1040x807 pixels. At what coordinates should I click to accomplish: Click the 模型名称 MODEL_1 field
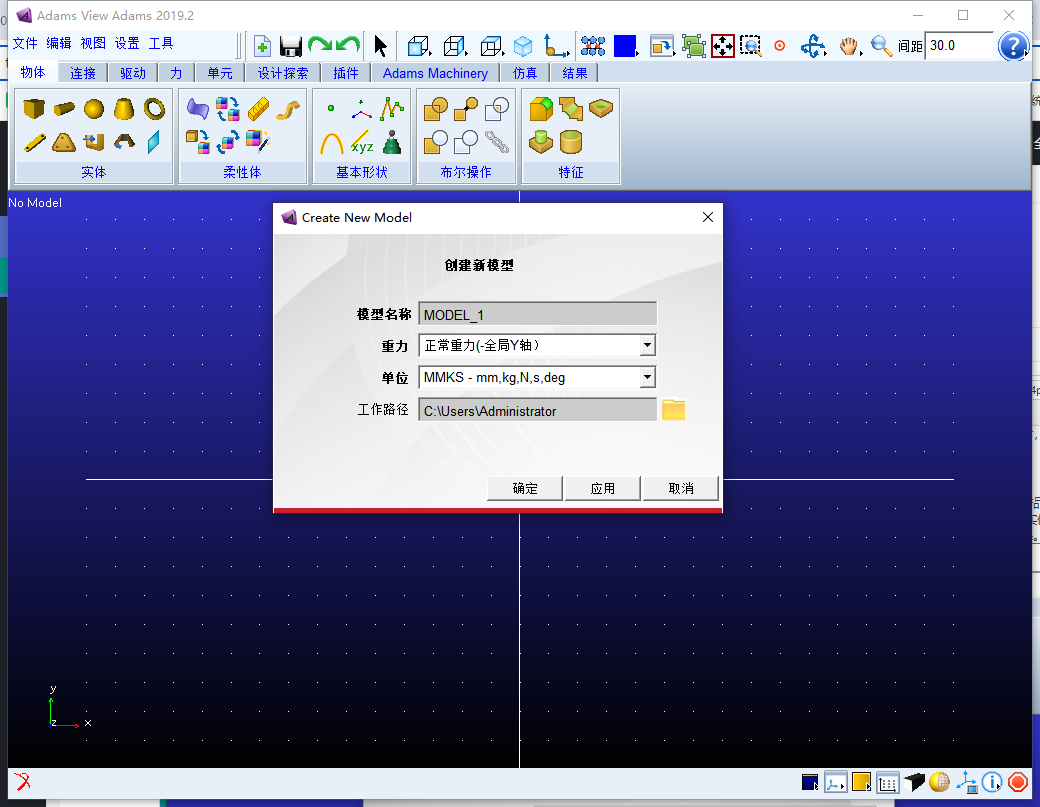(537, 314)
